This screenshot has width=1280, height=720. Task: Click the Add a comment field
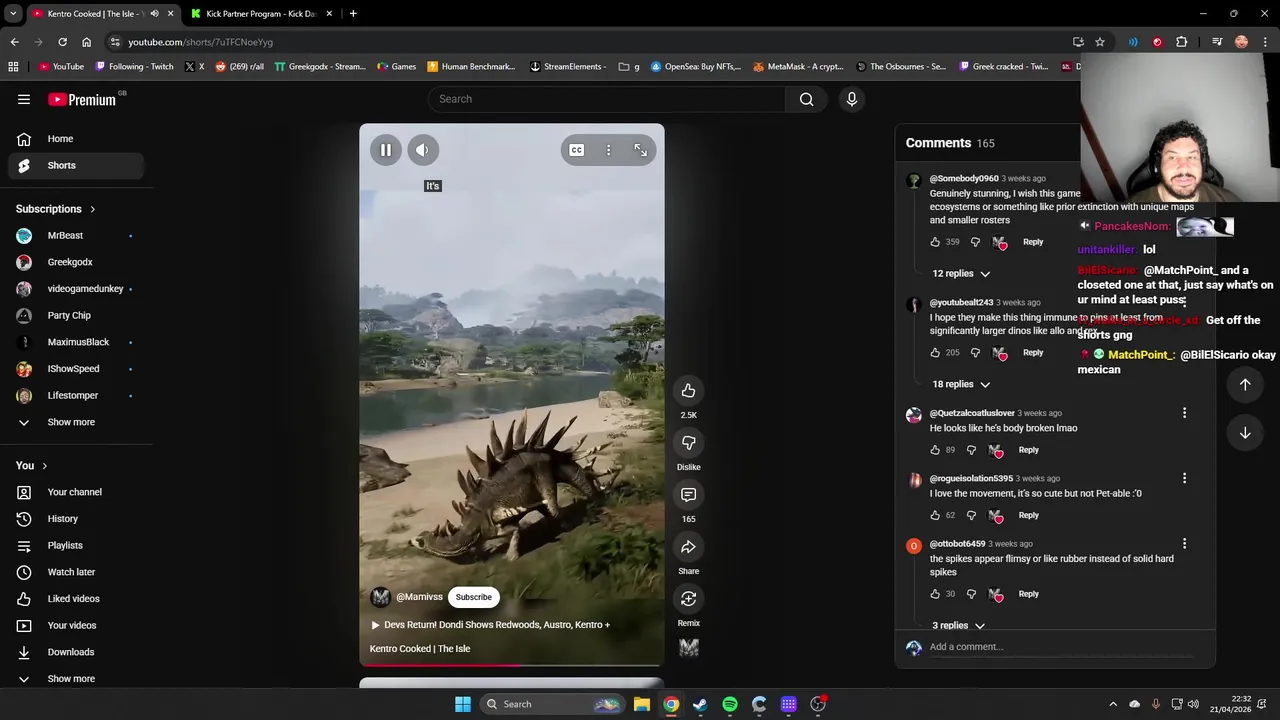[1060, 647]
